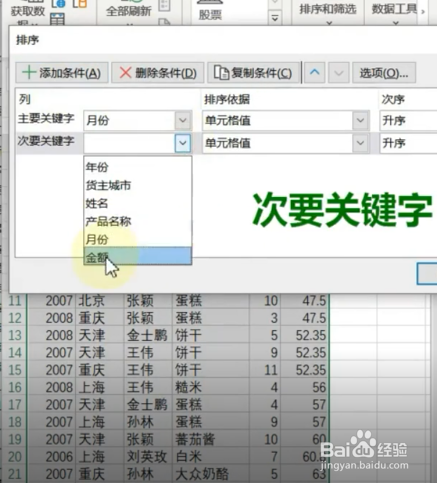This screenshot has width=437, height=483.
Task: Open the 主要关键字 次序 dropdown 升序
Action: pyautogui.click(x=408, y=120)
